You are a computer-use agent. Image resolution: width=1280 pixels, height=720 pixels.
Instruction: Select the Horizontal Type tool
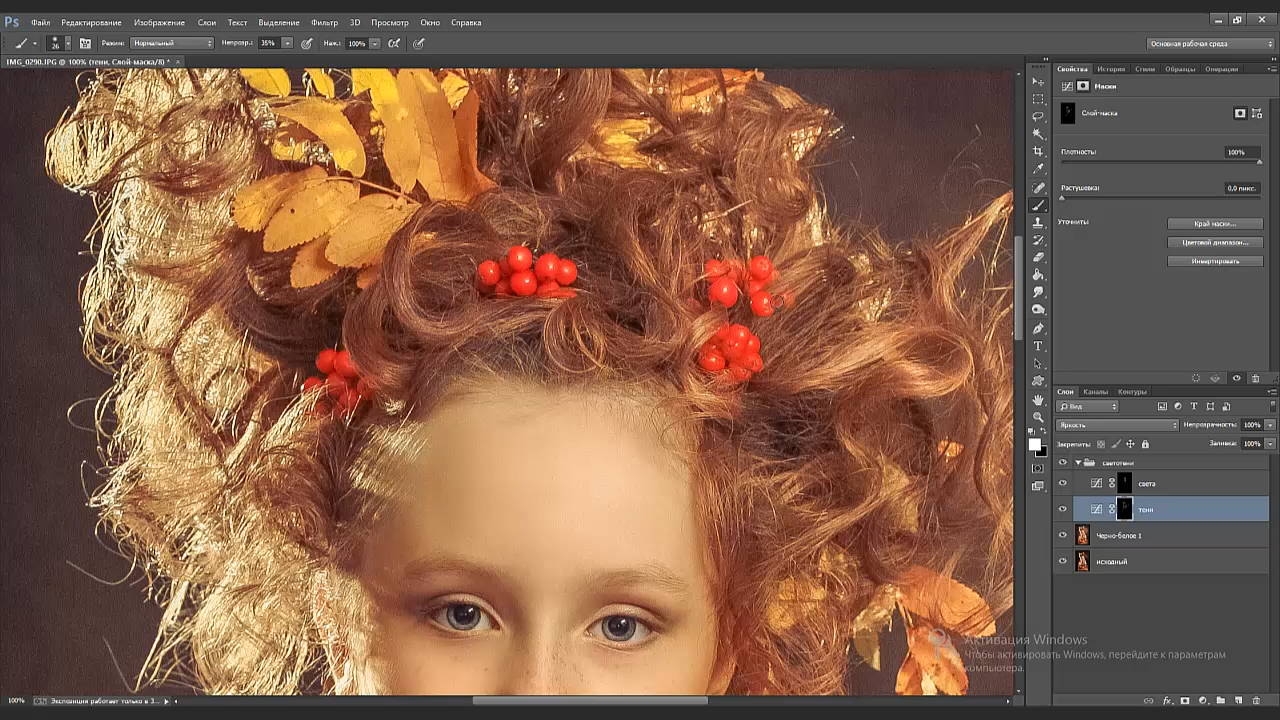click(1038, 346)
